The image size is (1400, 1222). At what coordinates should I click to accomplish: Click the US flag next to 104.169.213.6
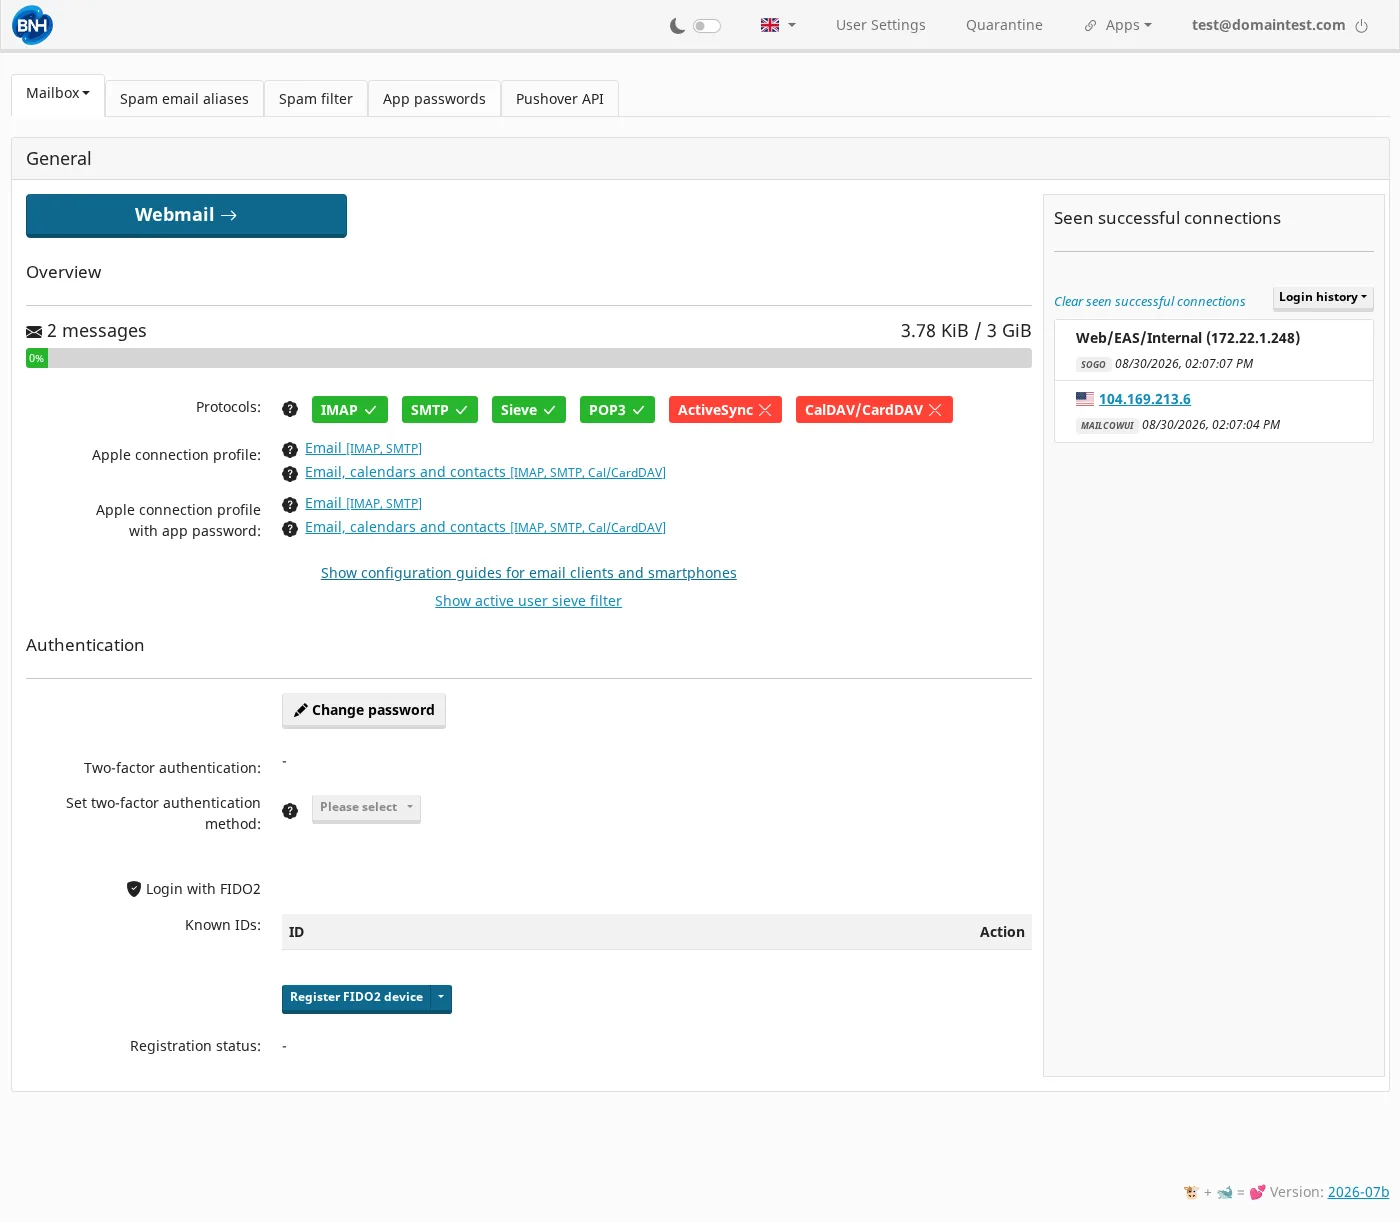1085,398
